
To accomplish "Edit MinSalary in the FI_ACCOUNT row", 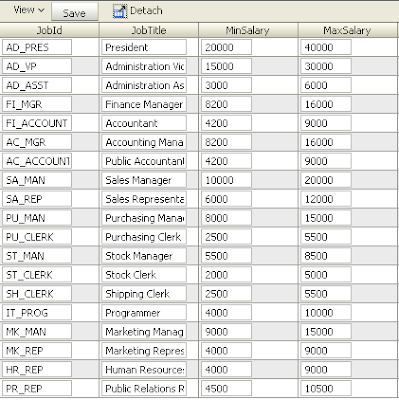I will click(226, 123).
